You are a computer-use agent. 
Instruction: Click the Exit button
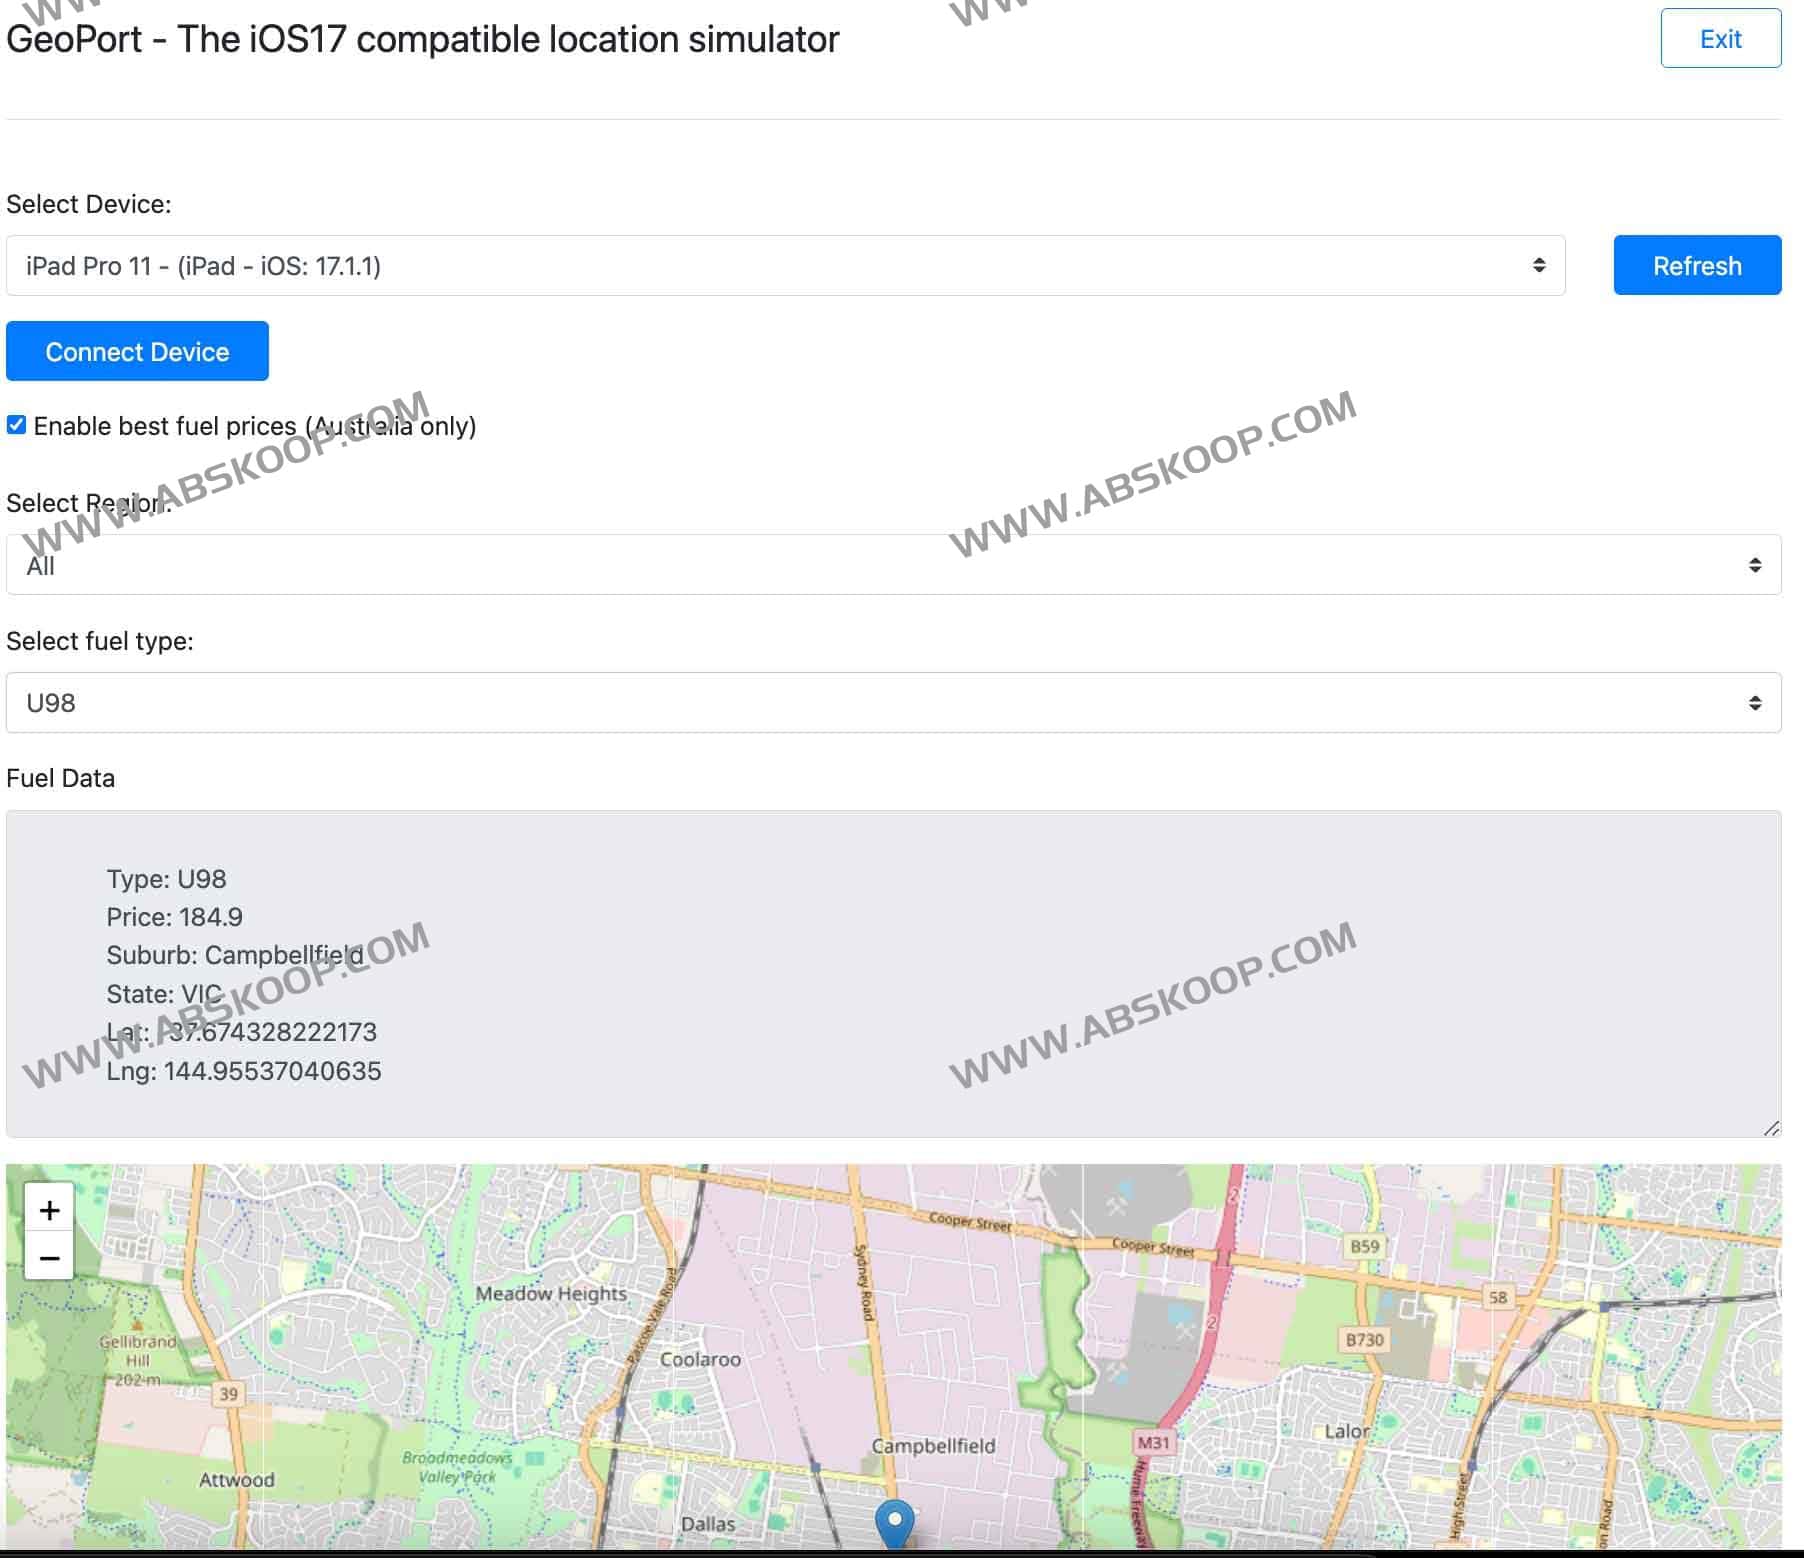[1720, 39]
